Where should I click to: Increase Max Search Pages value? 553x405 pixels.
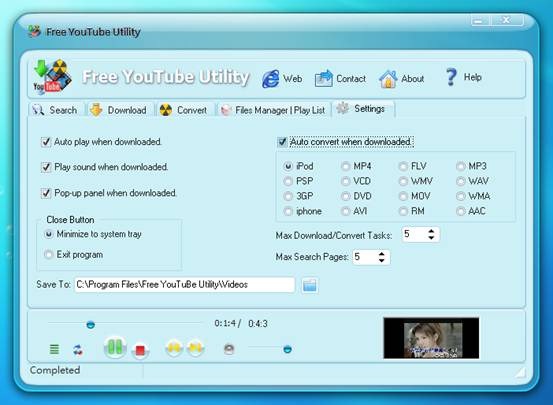381,254
